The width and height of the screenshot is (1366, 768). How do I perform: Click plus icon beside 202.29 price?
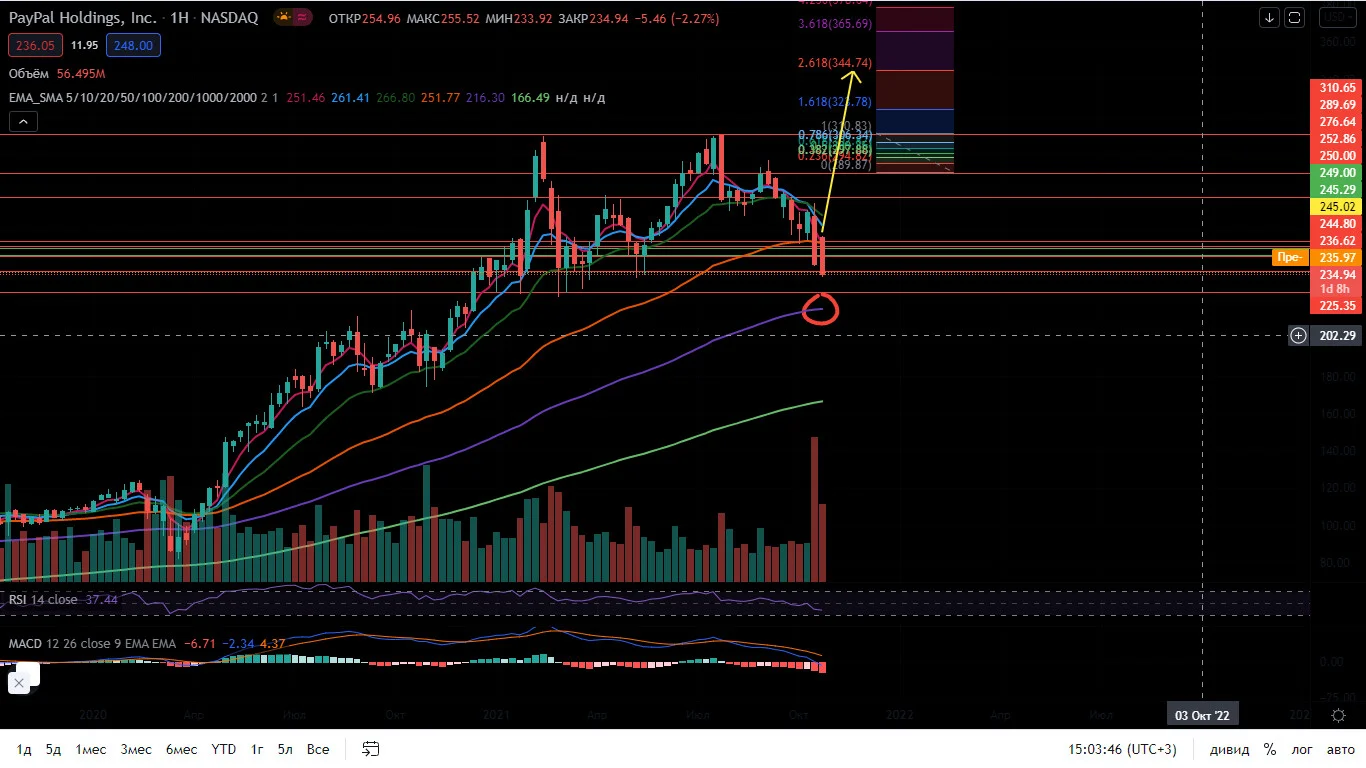[1298, 336]
